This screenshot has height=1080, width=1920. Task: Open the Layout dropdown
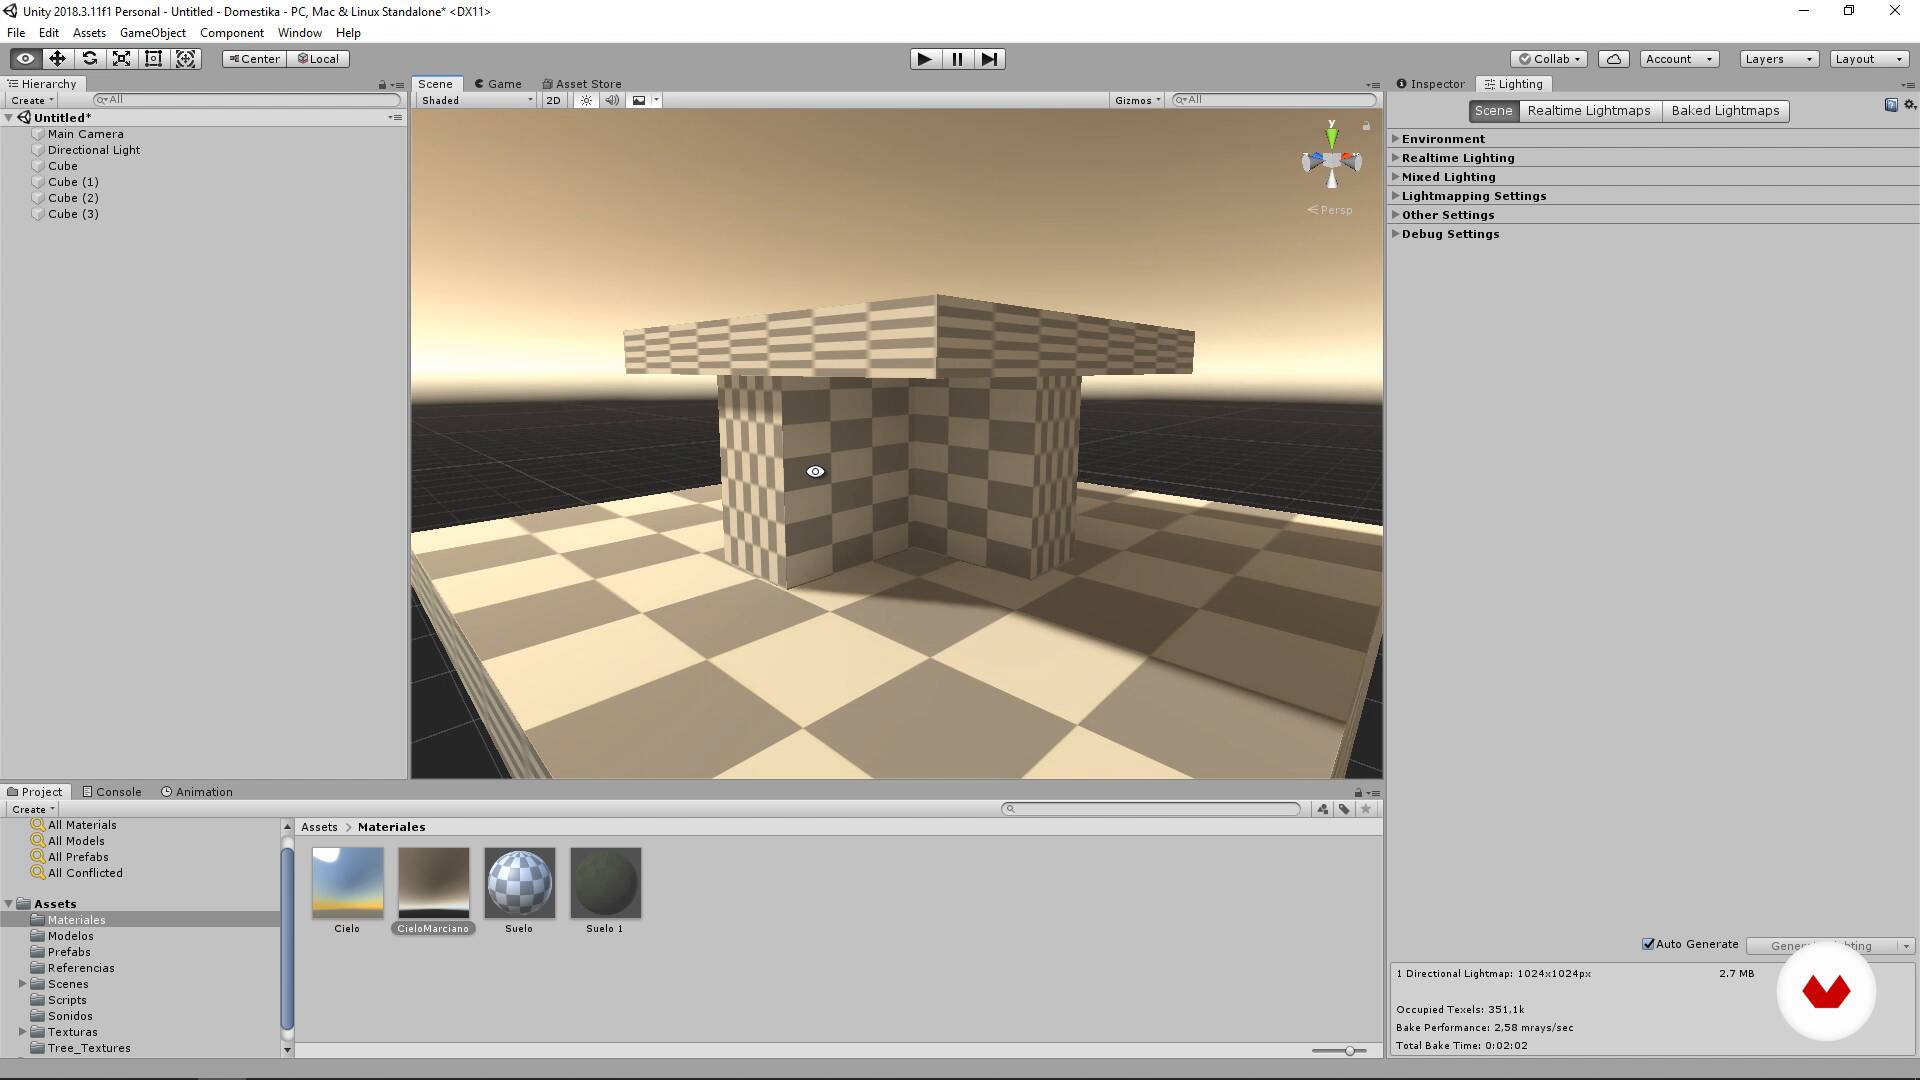(1870, 59)
